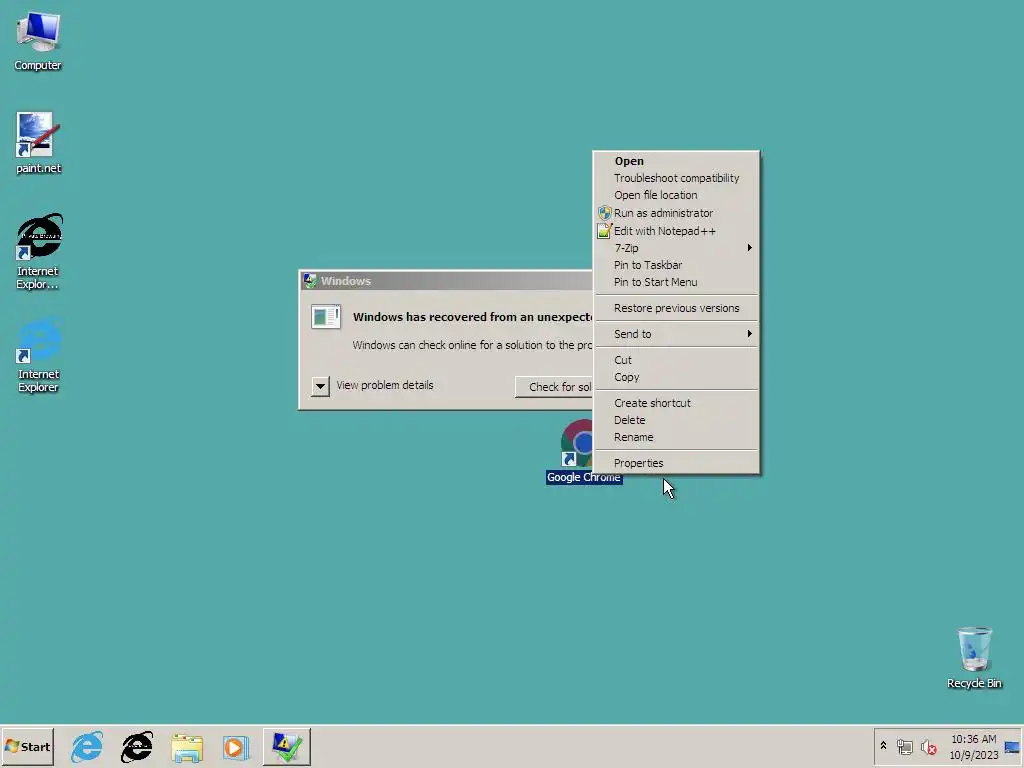
Task: Choose Run as administrator
Action: tap(676, 213)
